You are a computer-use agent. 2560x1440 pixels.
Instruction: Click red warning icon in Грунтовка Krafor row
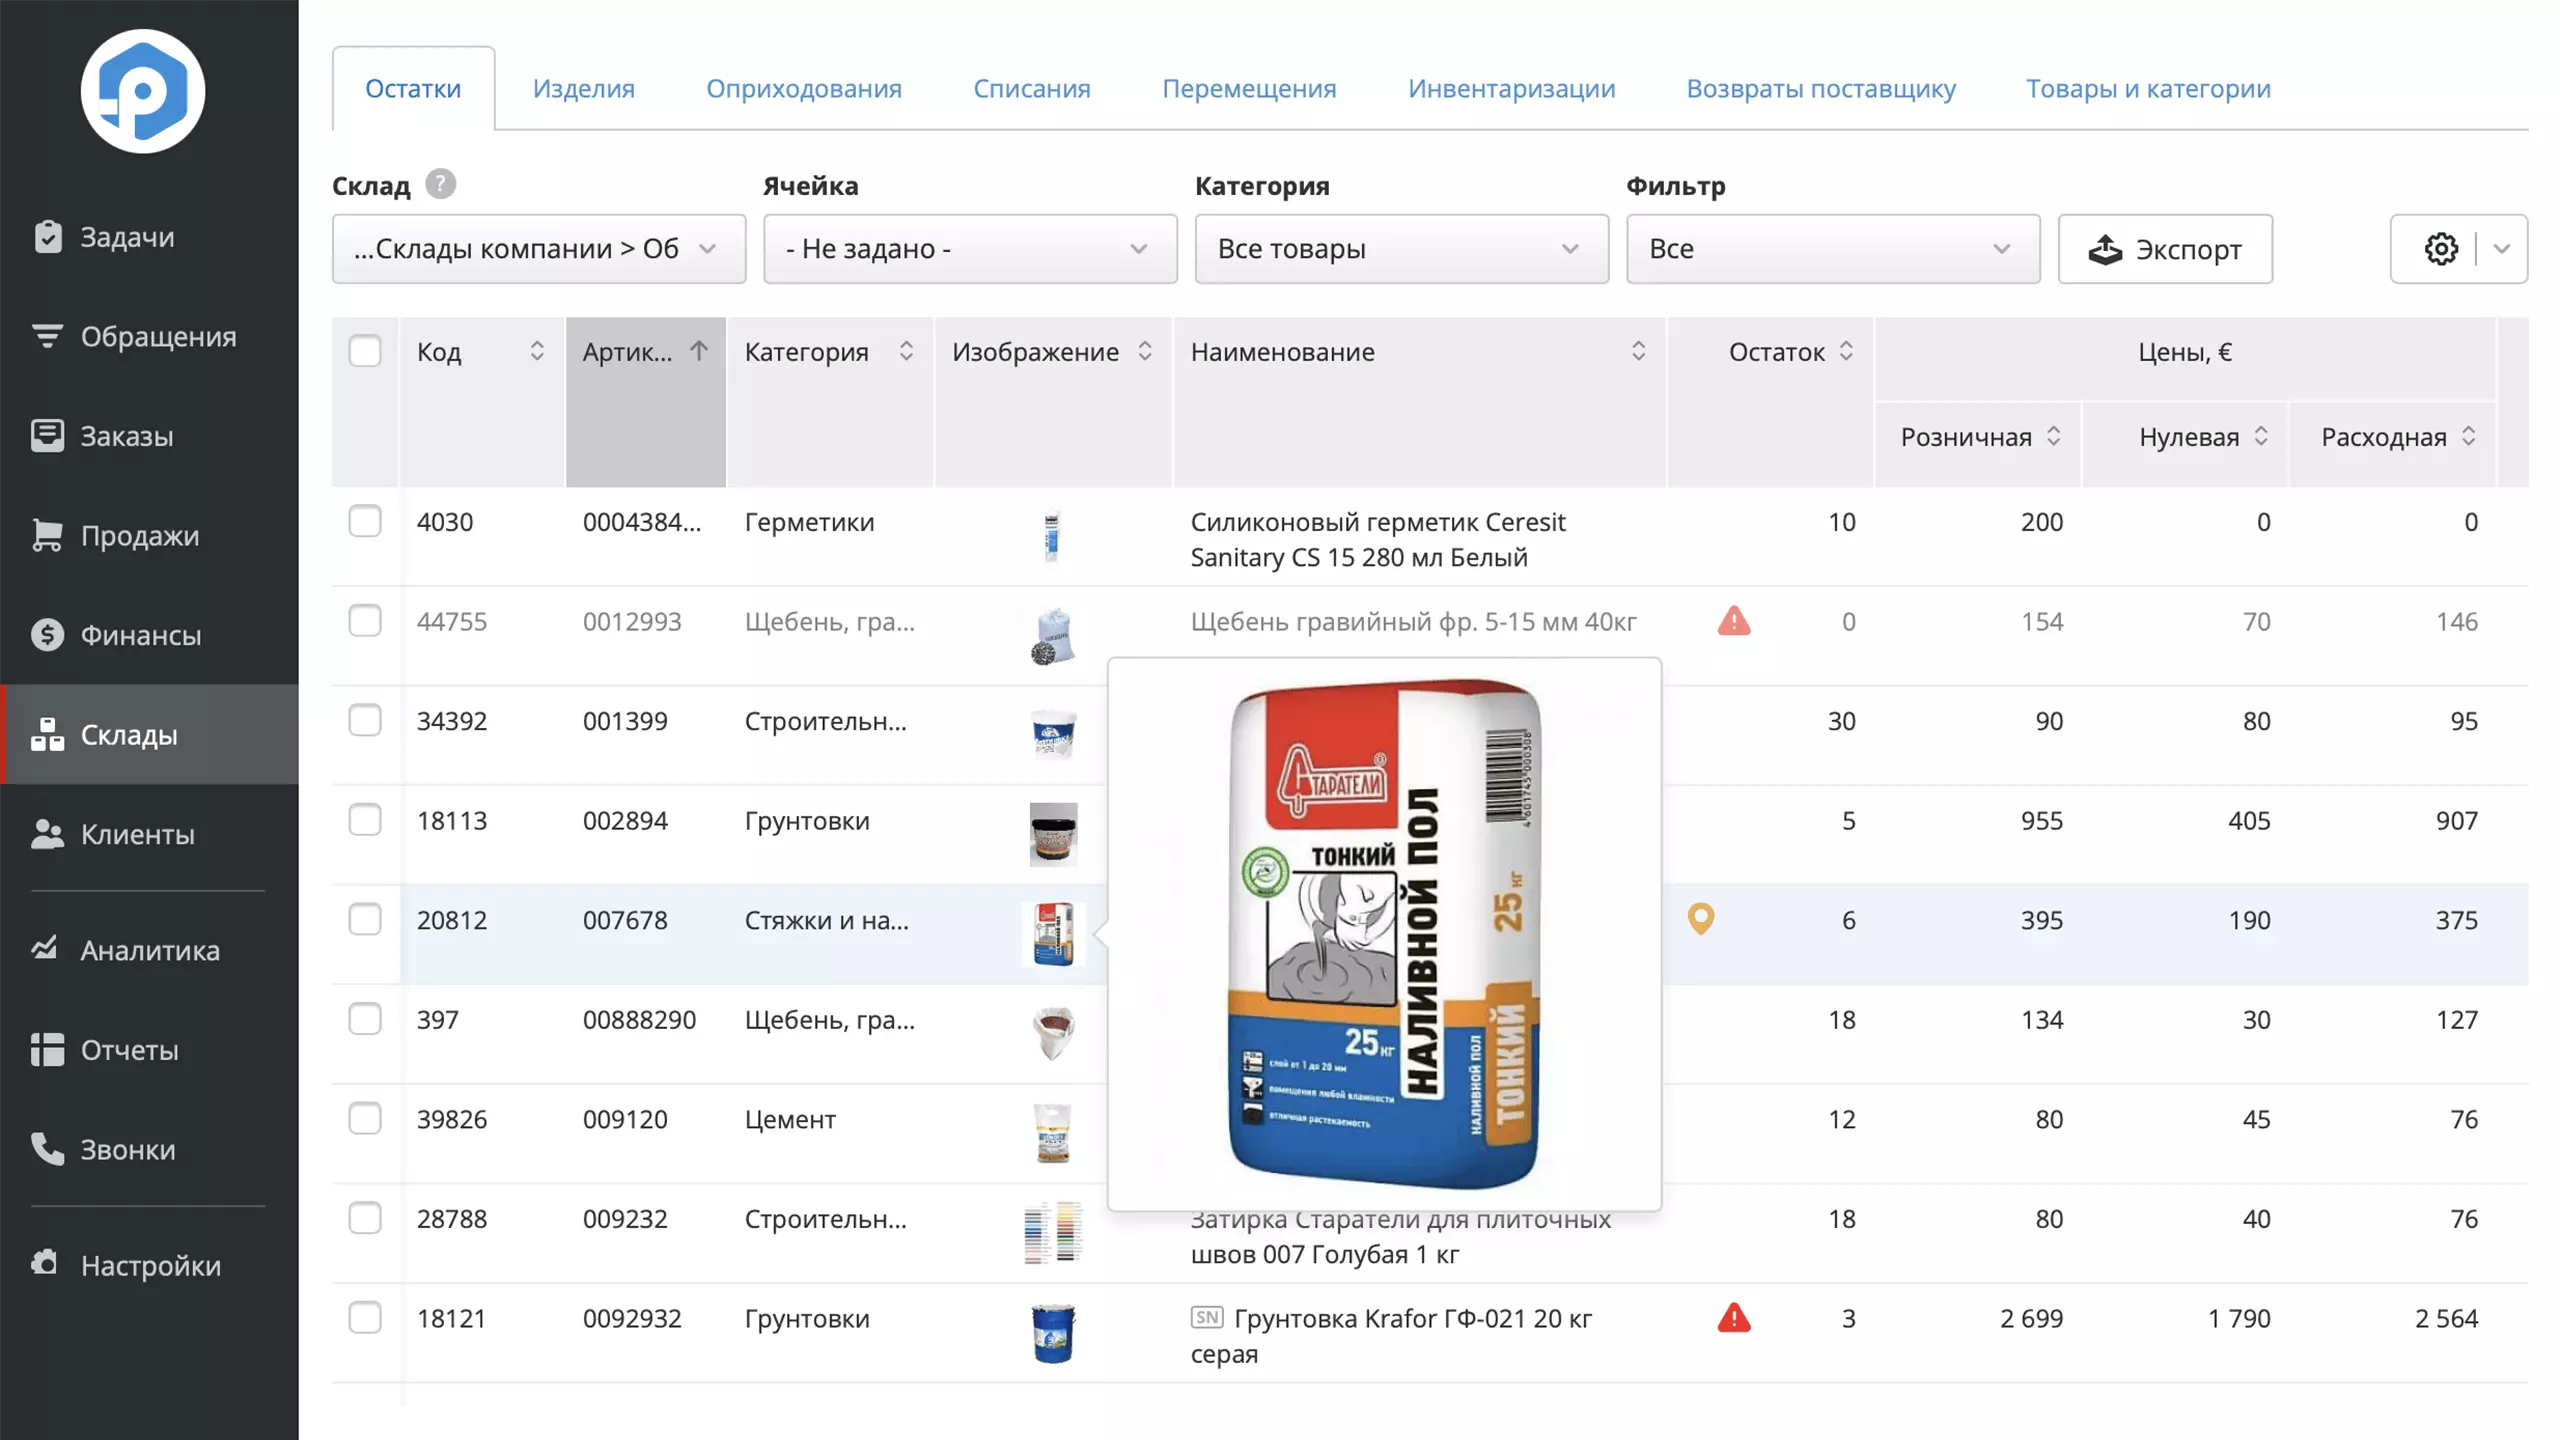(x=1734, y=1318)
